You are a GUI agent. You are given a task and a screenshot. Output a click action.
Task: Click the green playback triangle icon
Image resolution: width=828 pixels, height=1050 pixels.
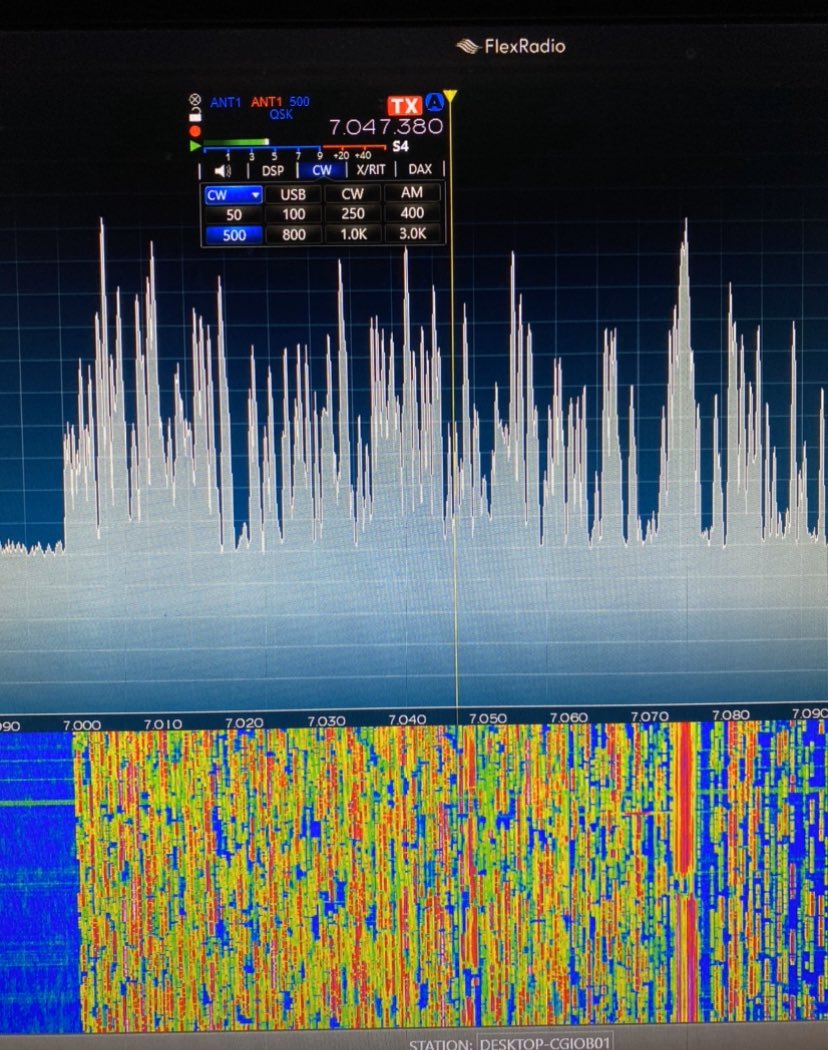[x=195, y=146]
